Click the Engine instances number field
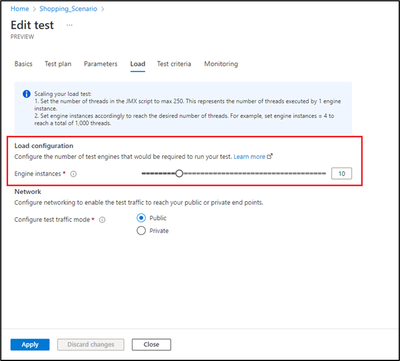The height and width of the screenshot is (361, 400). pos(341,174)
